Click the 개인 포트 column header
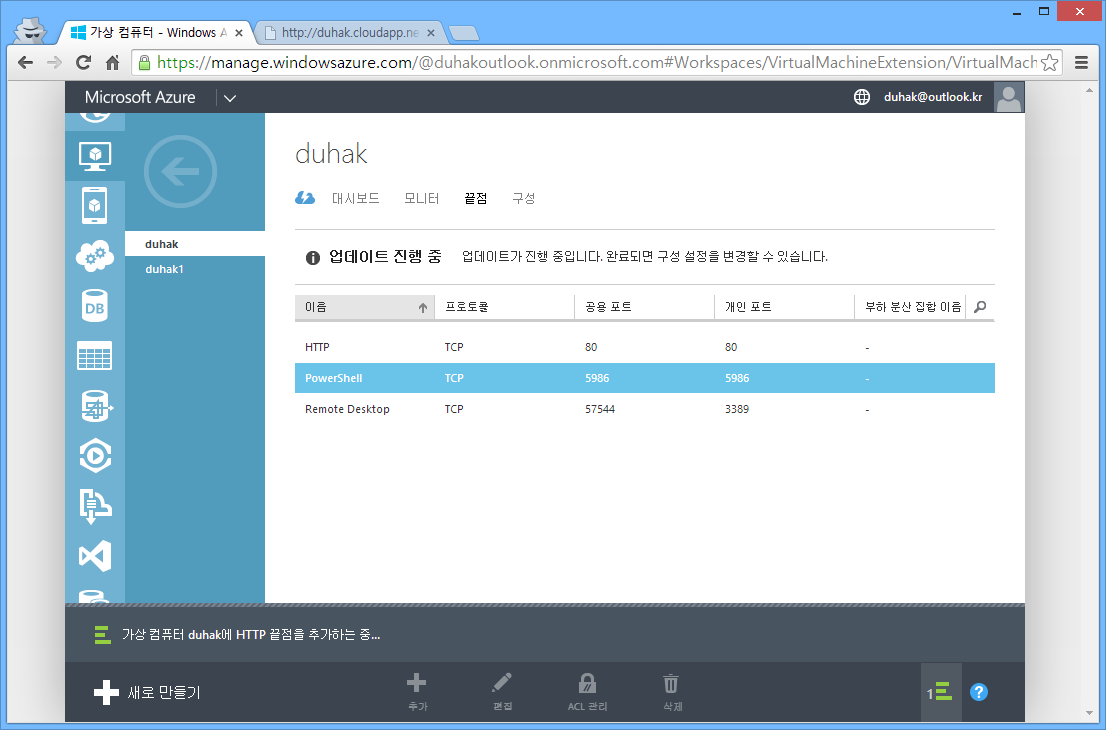This screenshot has height=730, width=1106. coord(784,307)
